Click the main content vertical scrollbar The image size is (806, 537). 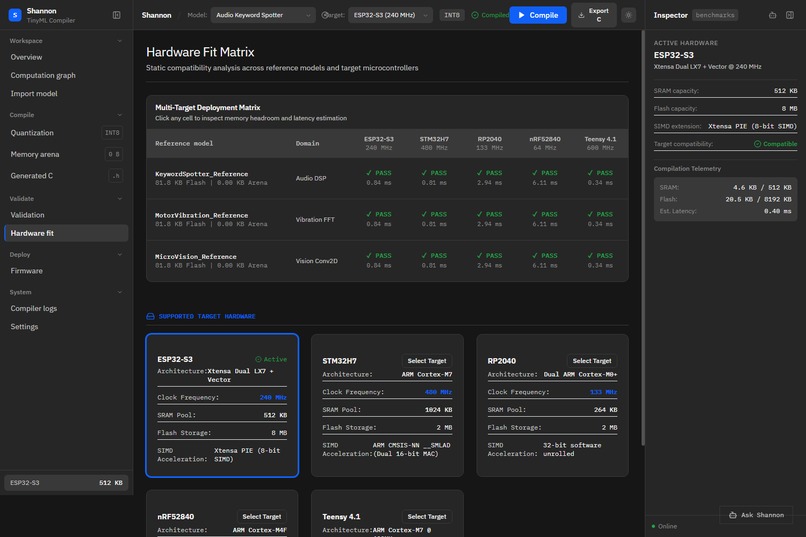click(x=643, y=238)
